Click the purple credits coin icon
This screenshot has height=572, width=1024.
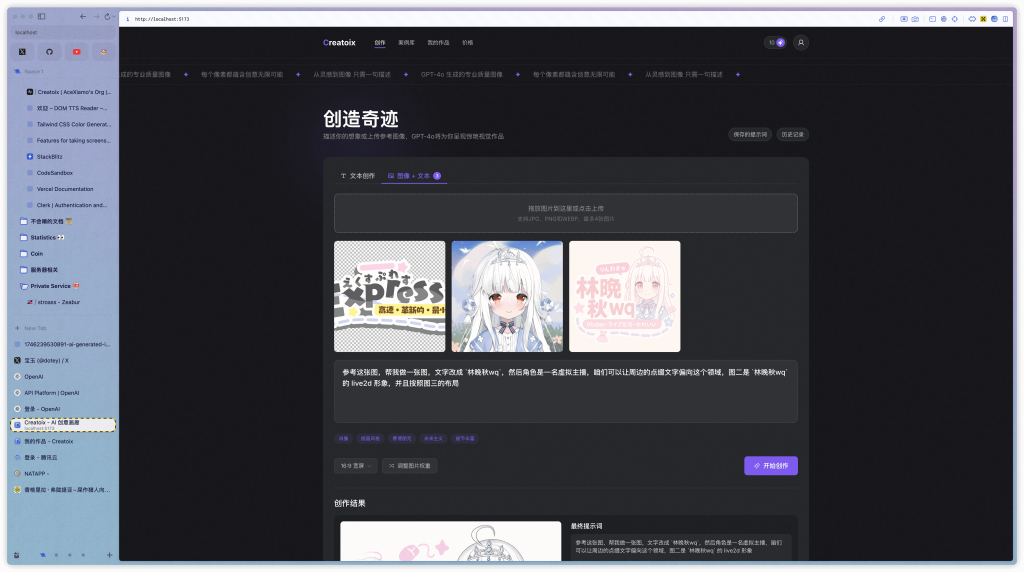pyautogui.click(x=780, y=43)
